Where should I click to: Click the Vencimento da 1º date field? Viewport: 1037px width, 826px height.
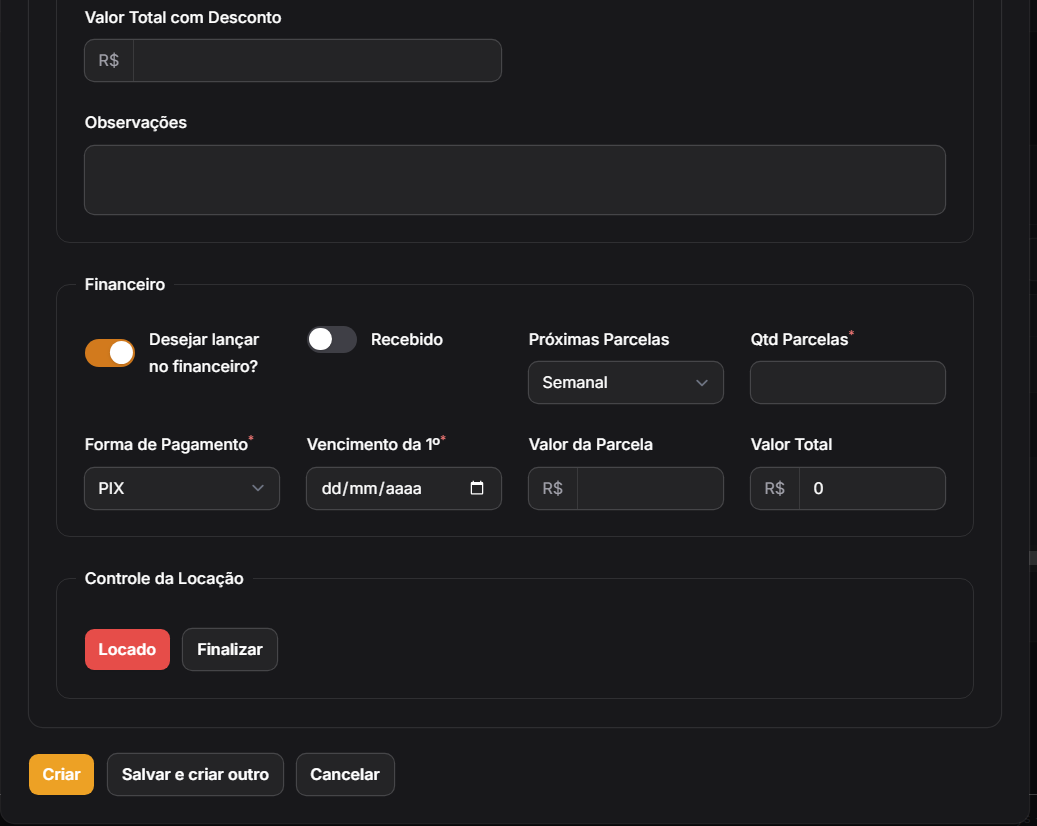(404, 488)
